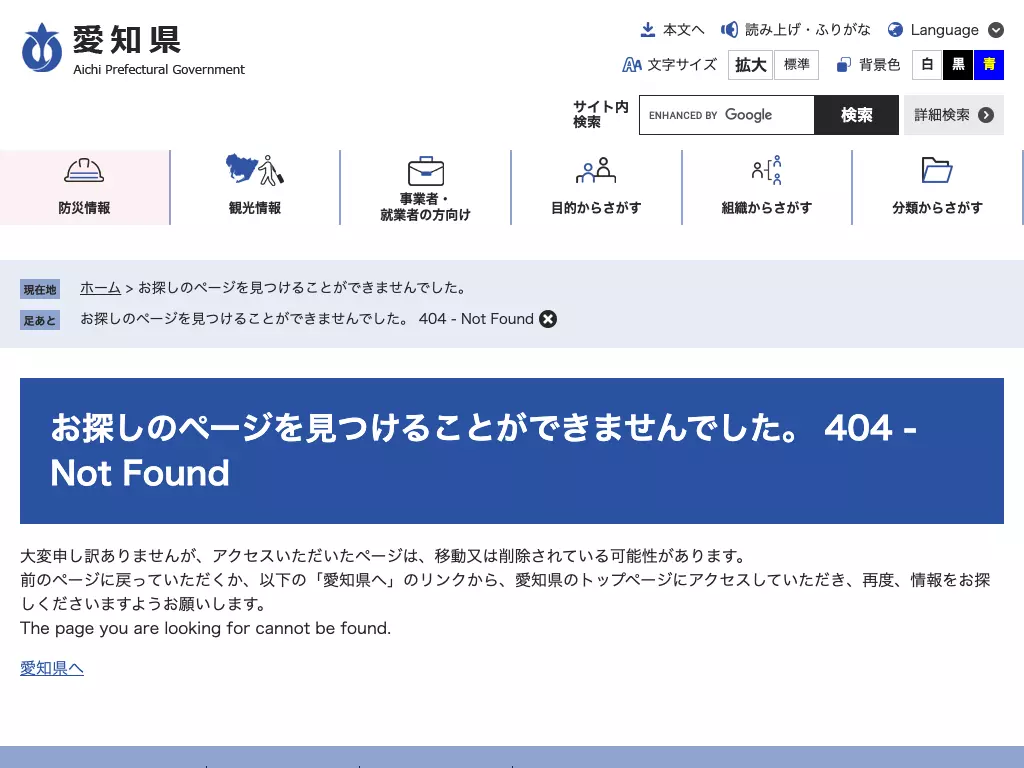Open 詳細検索 advanced search
This screenshot has width=1024, height=768.
pyautogui.click(x=953, y=115)
